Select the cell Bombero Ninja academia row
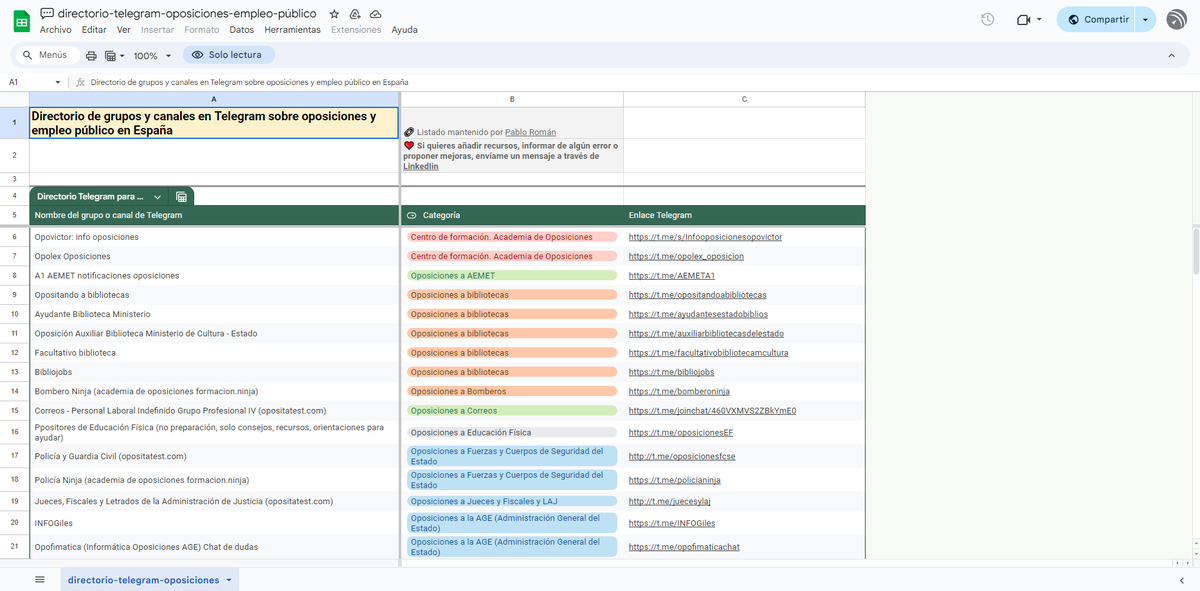This screenshot has height=591, width=1200. click(x=214, y=391)
